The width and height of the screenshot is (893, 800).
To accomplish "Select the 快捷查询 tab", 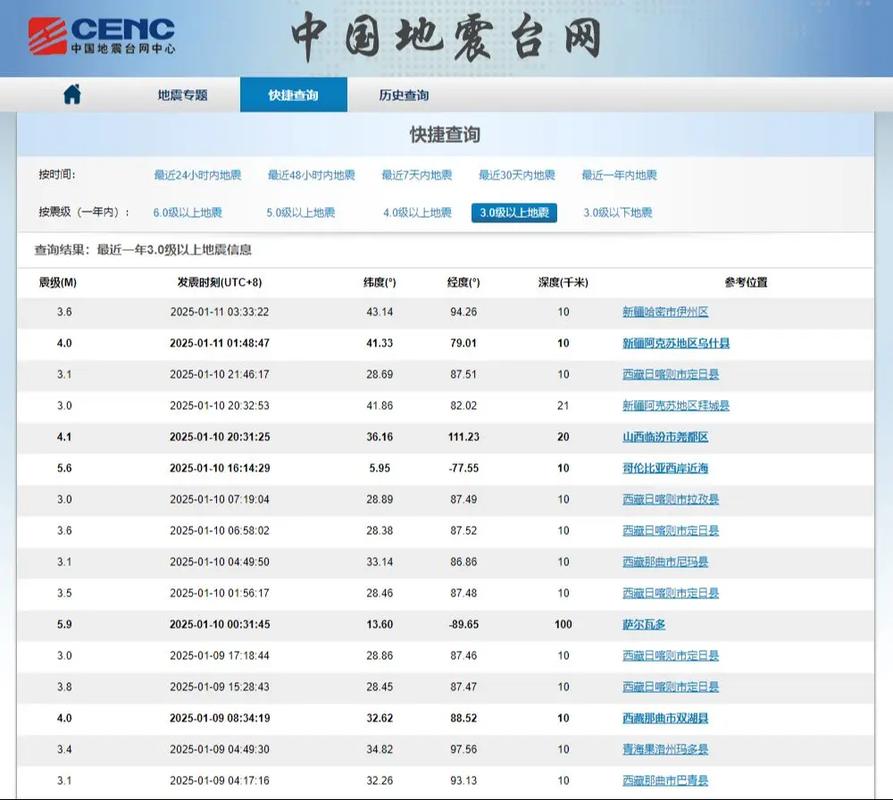I will 294,95.
